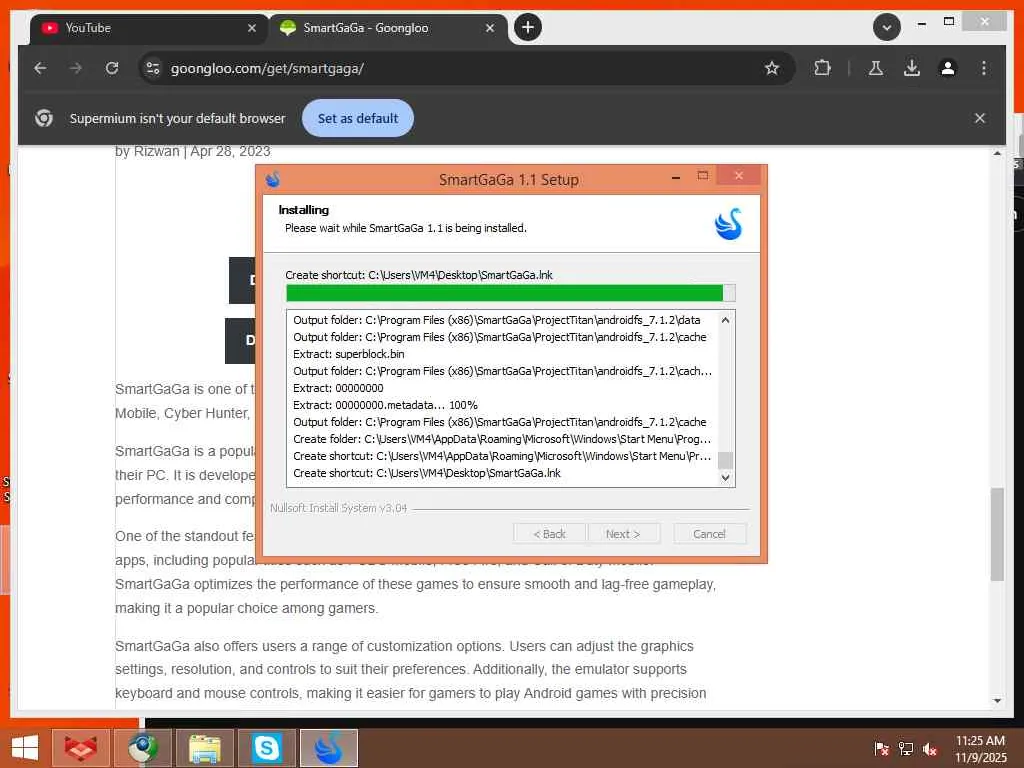Minimize the SmartGaGa Setup window
Viewport: 1024px width, 768px height.
click(x=676, y=176)
